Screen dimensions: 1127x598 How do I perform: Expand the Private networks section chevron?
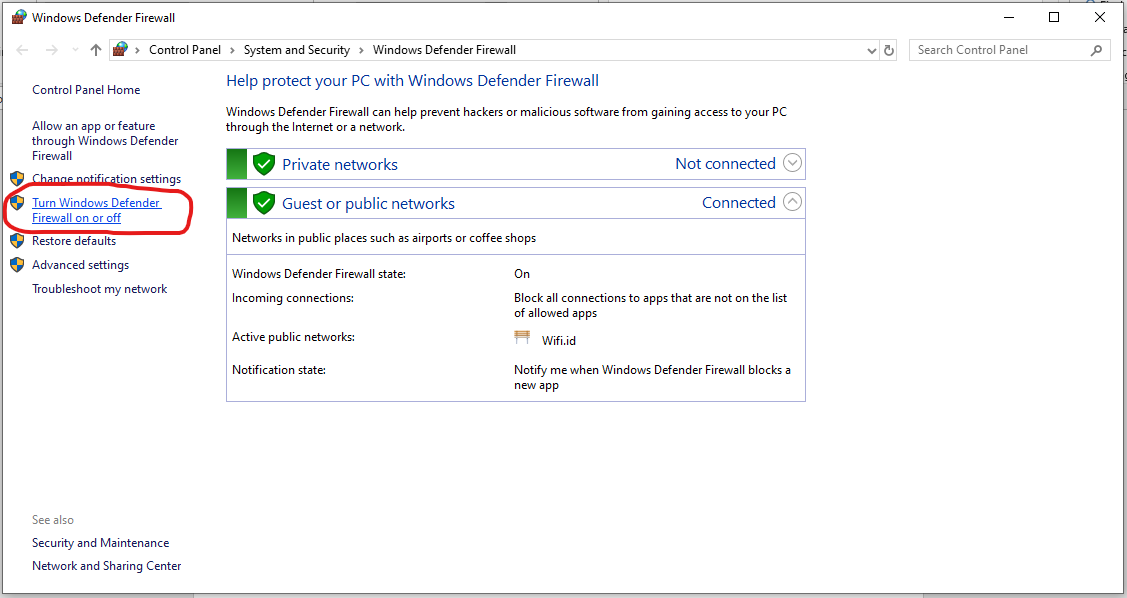[x=792, y=163]
